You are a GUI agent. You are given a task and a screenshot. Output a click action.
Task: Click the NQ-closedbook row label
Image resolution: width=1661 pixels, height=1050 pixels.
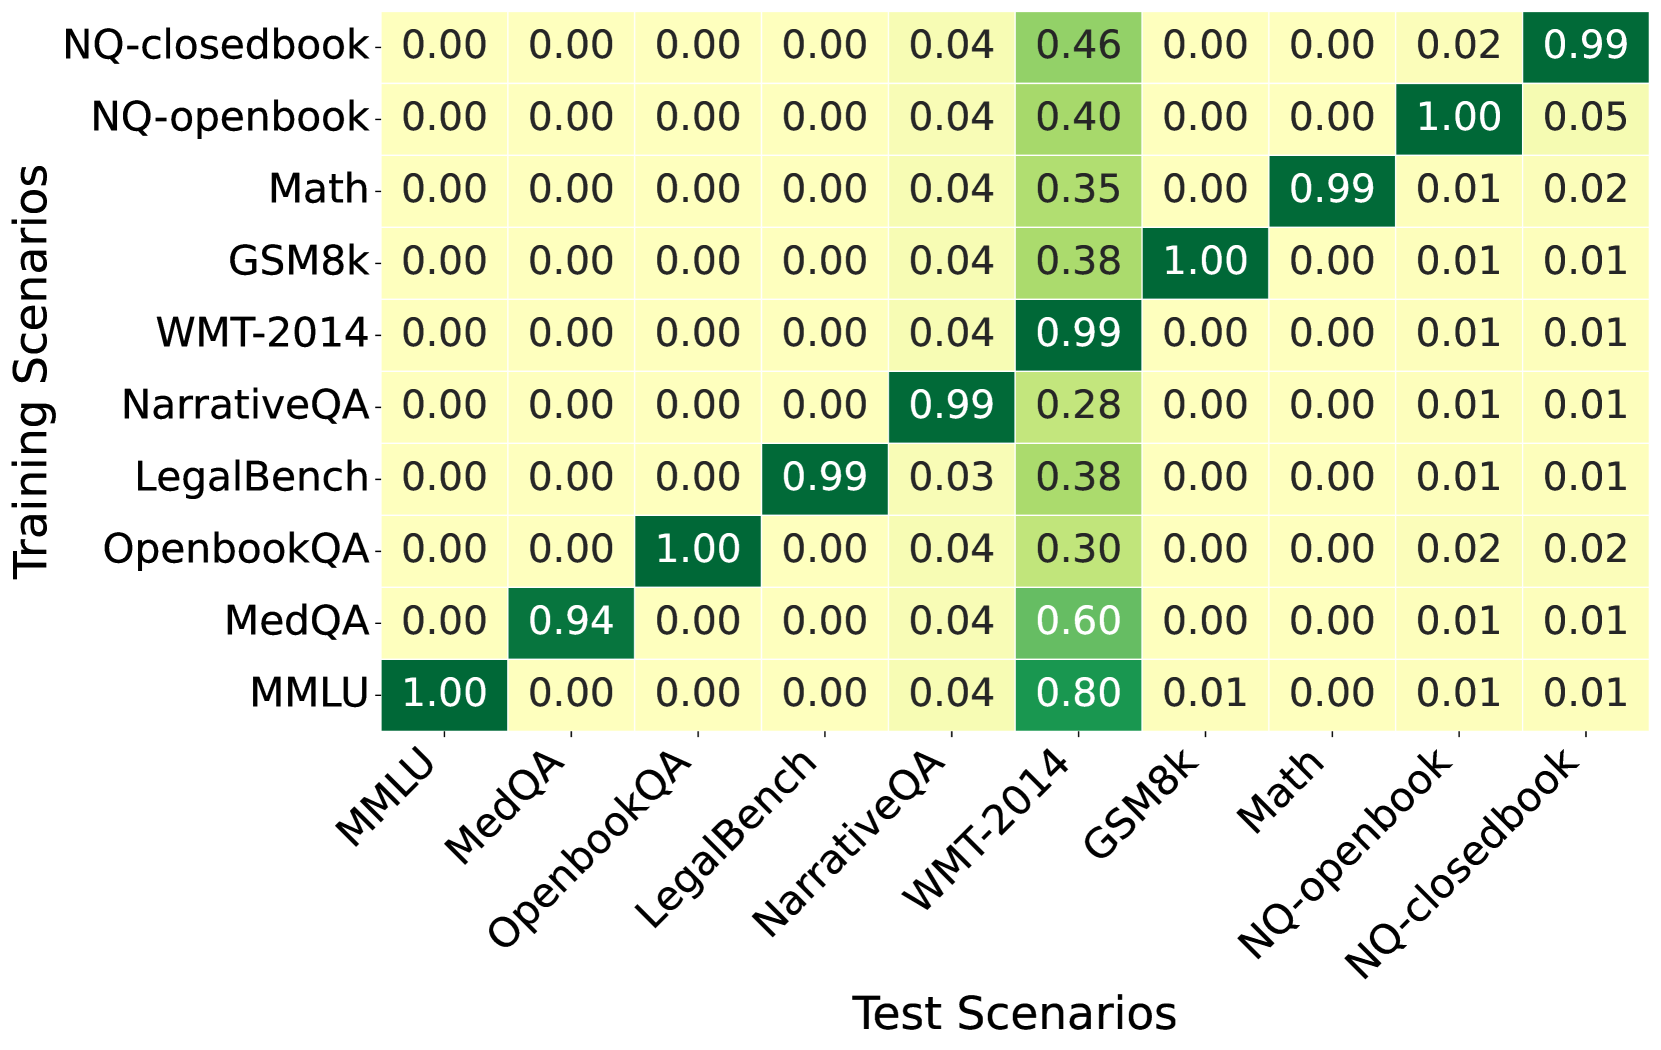(216, 46)
